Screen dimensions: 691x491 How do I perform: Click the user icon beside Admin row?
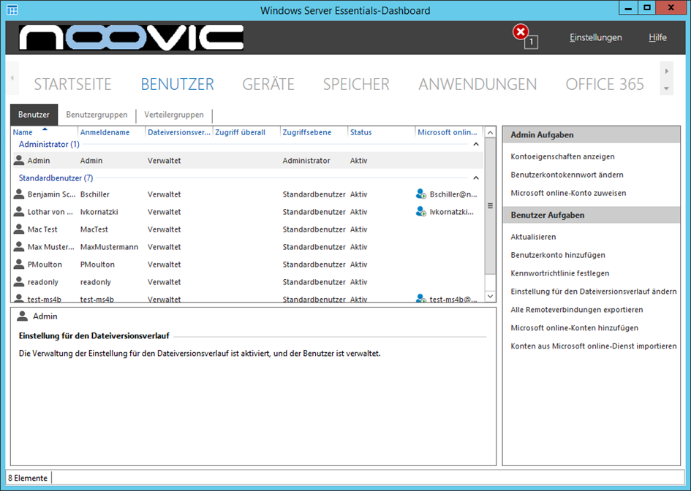(x=19, y=160)
